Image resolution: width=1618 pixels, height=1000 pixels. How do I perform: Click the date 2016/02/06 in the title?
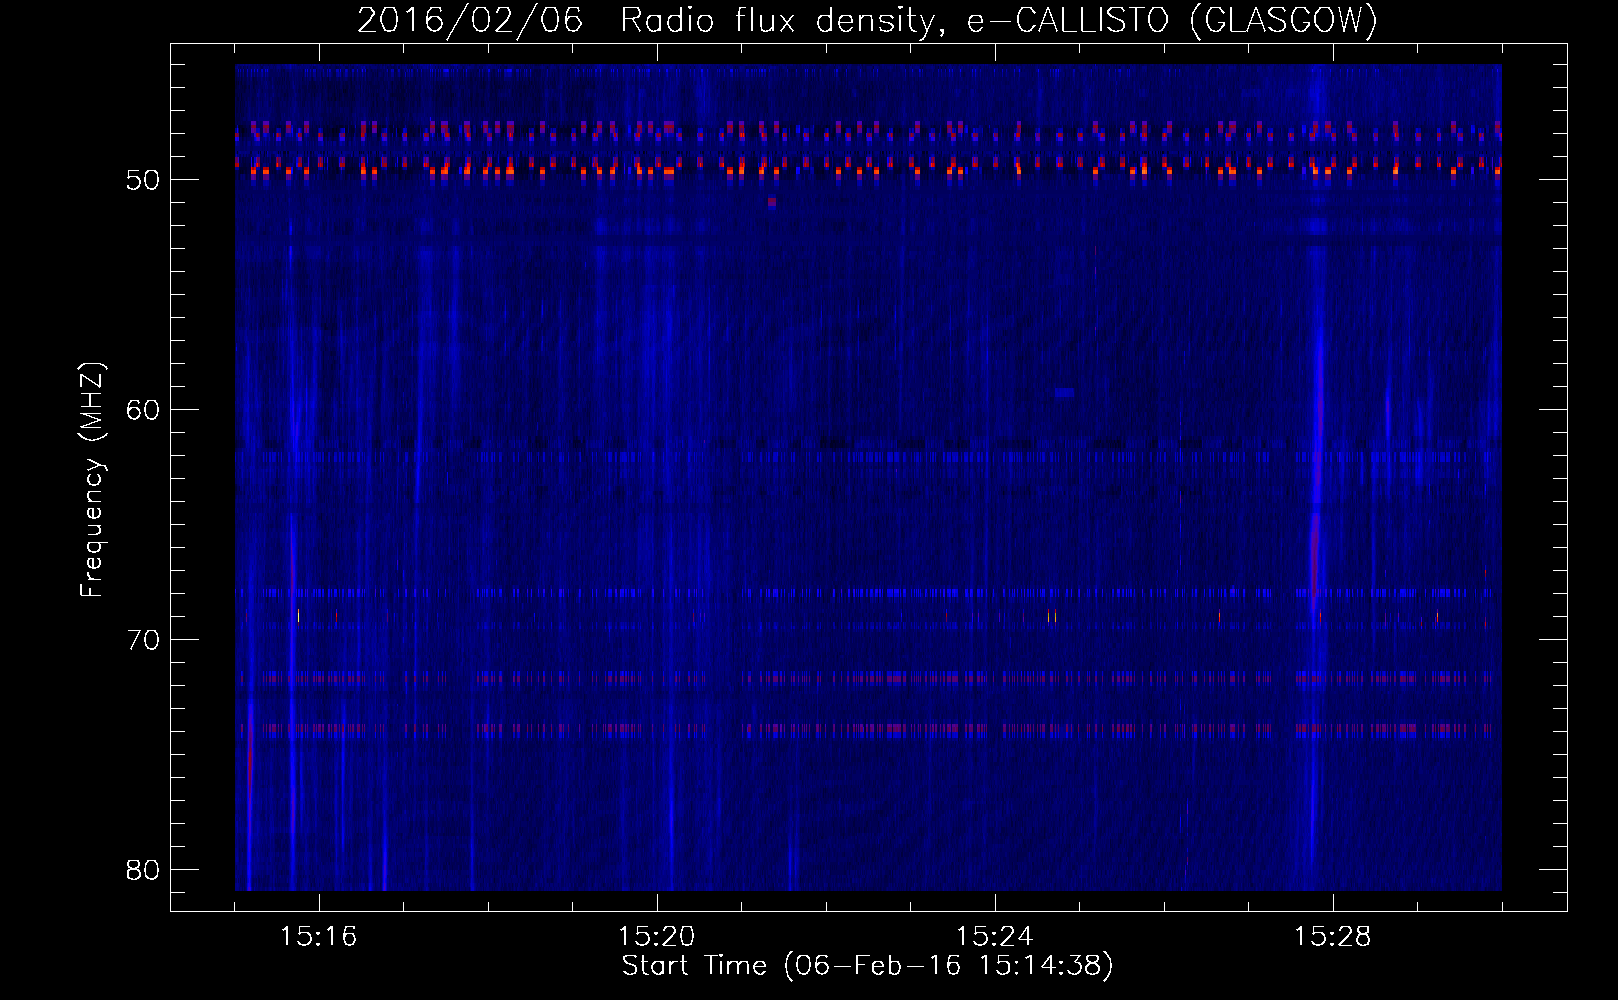tap(470, 20)
